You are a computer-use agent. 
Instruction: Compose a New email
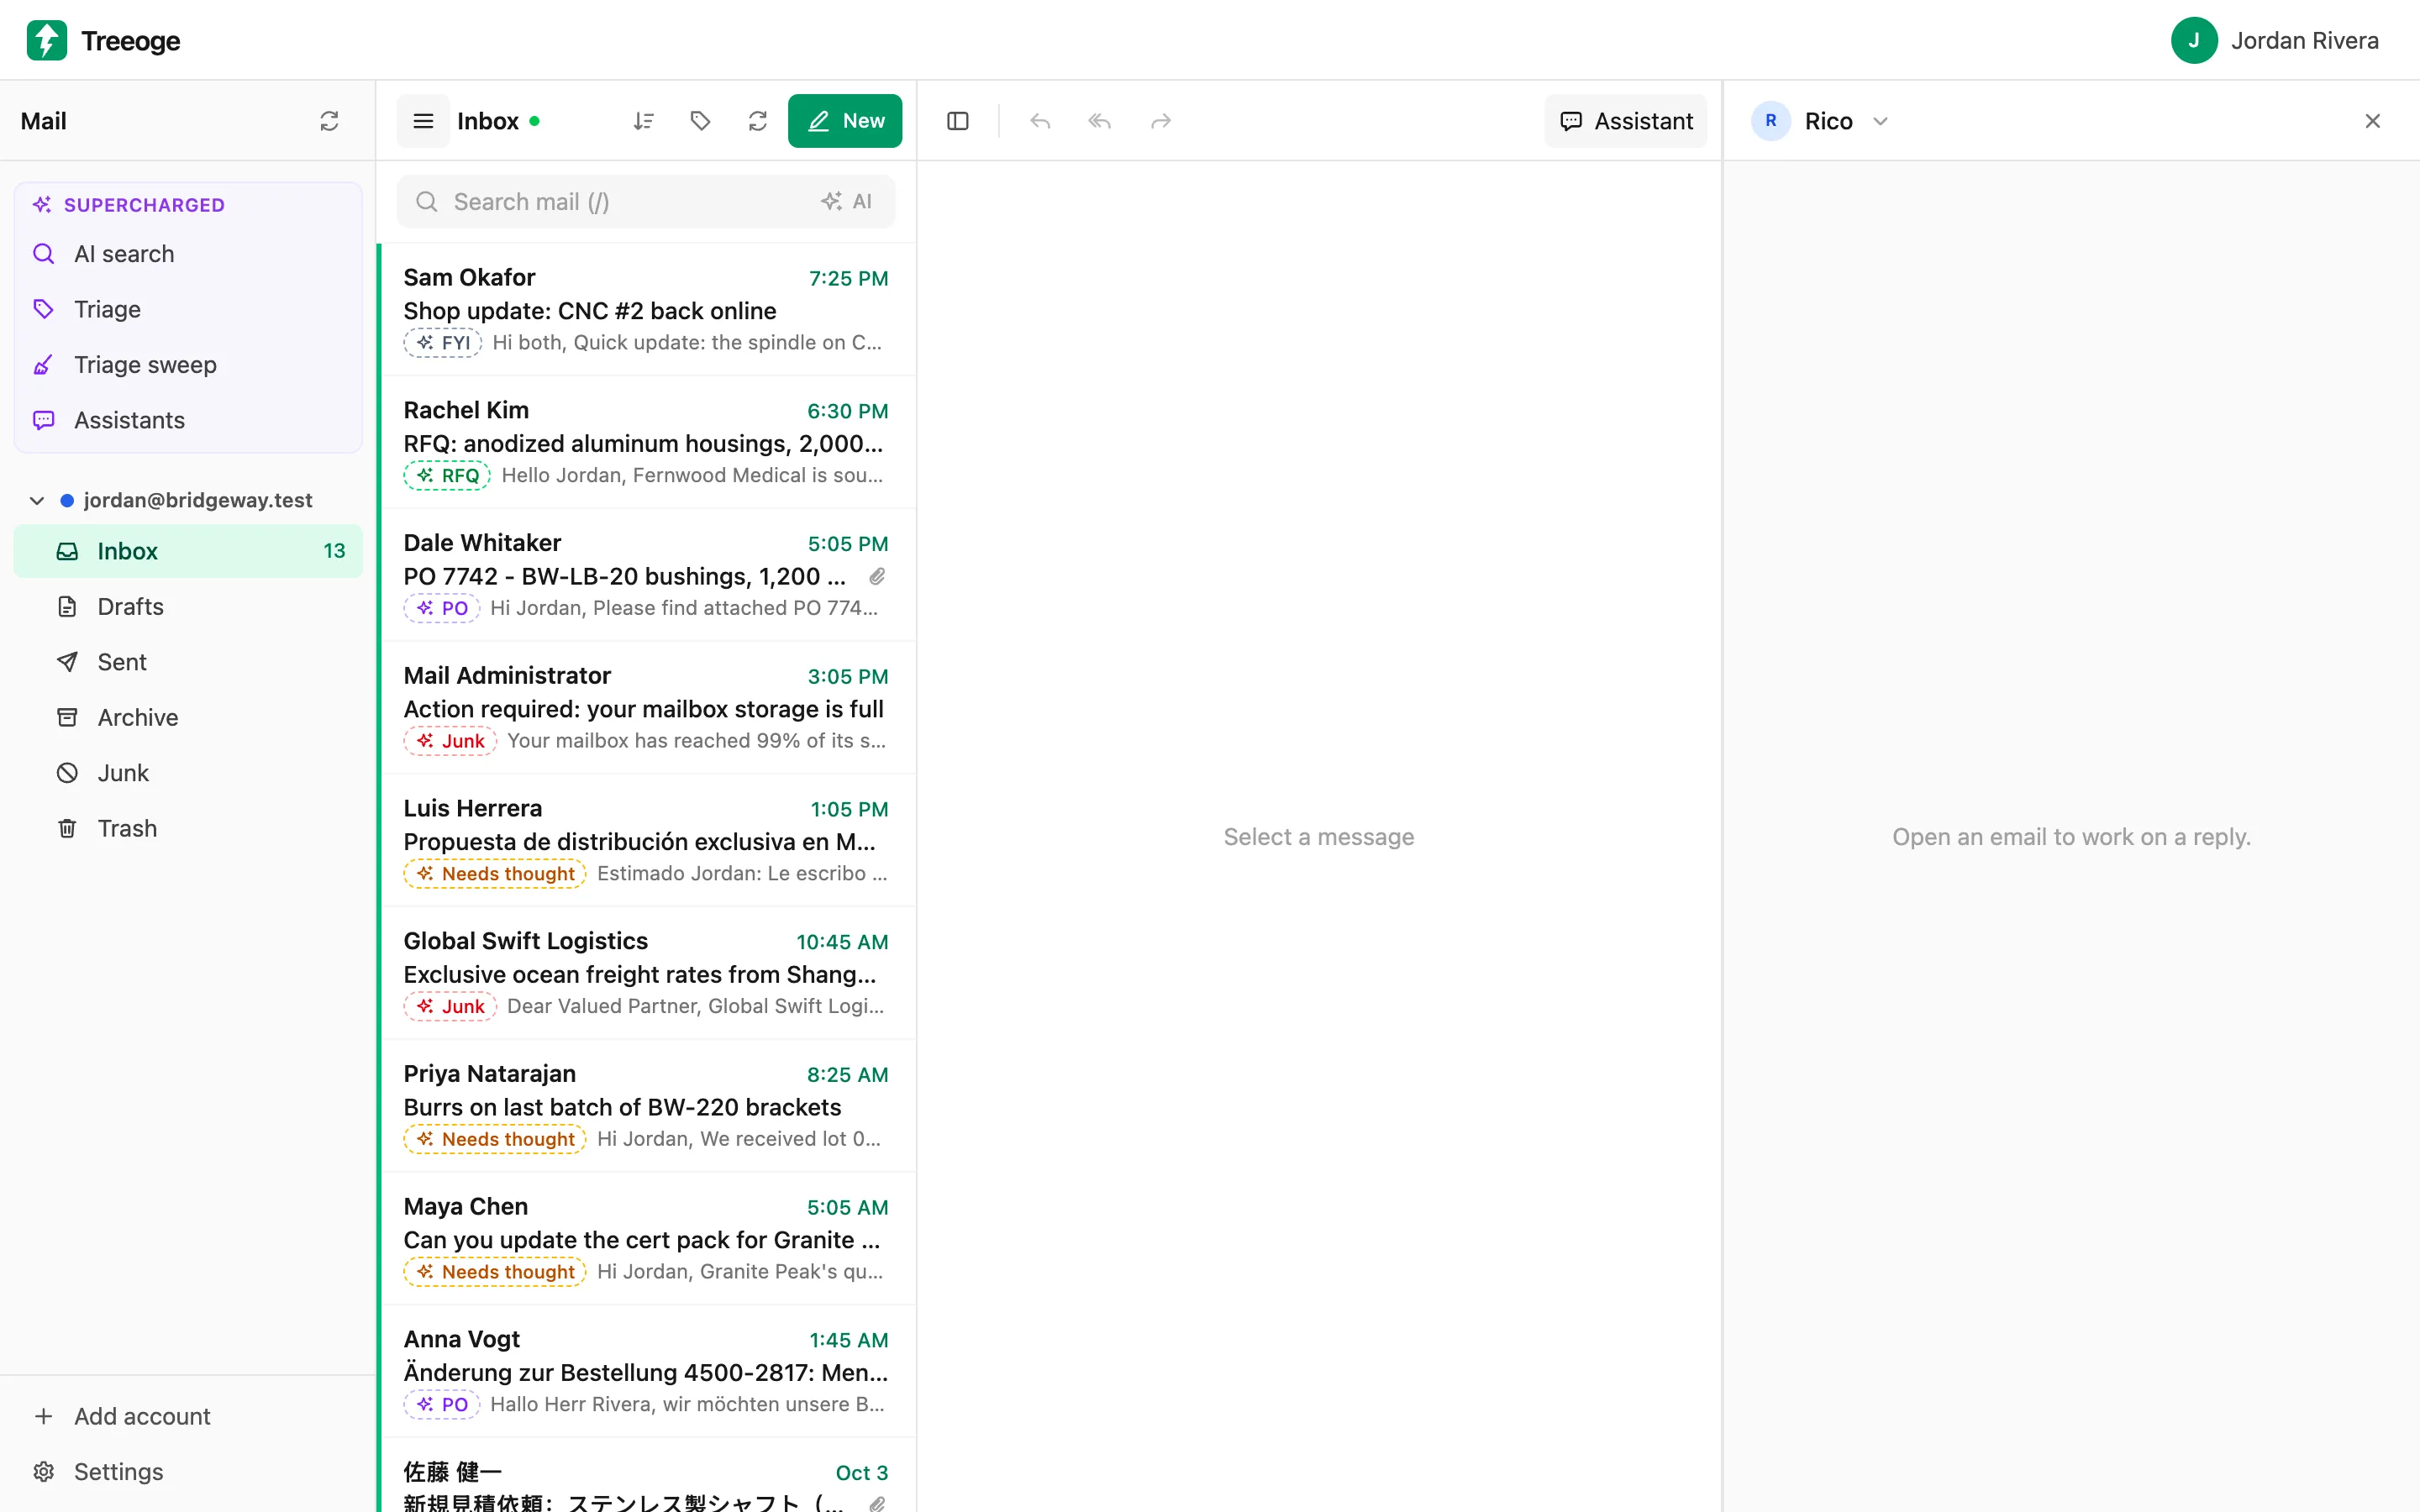coord(845,121)
